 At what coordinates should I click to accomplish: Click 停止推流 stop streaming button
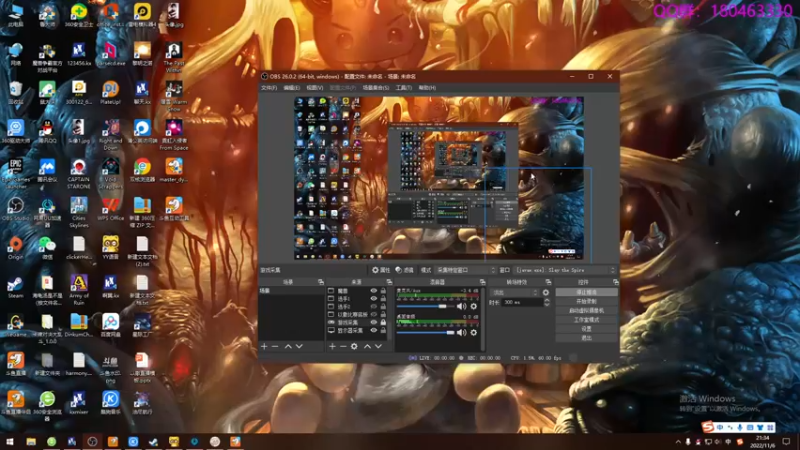point(586,292)
